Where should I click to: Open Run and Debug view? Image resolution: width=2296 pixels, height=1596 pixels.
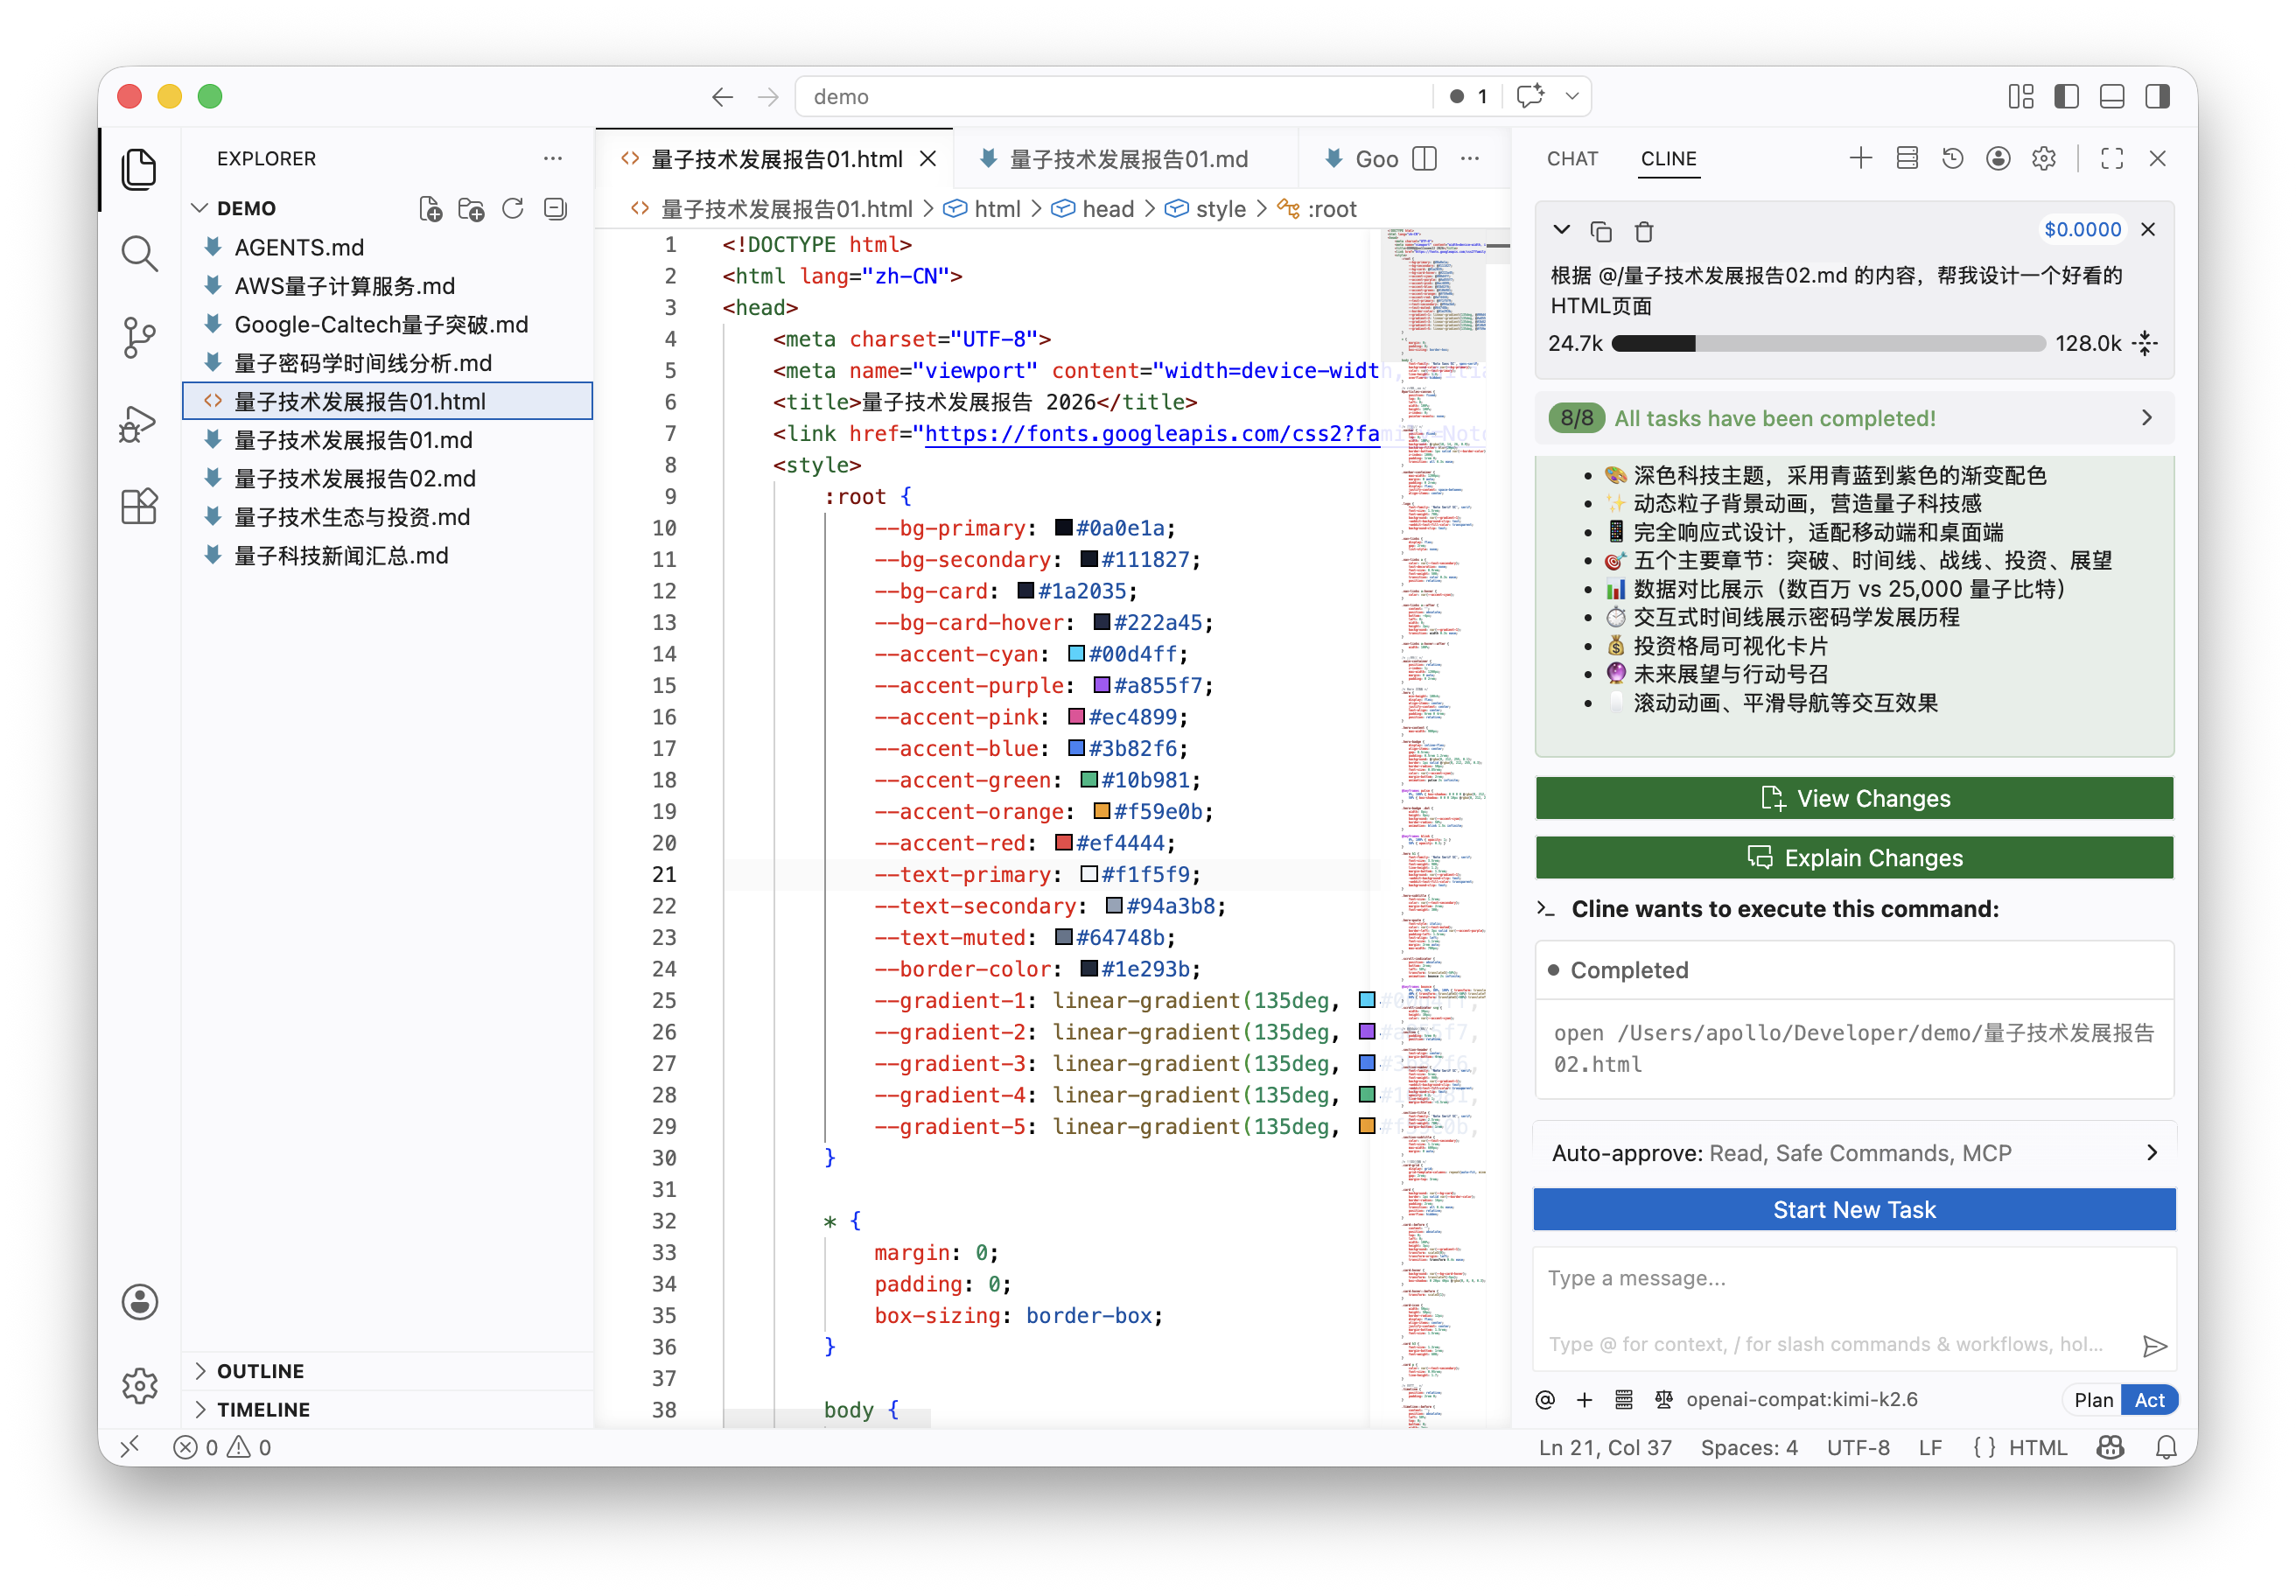(x=139, y=423)
